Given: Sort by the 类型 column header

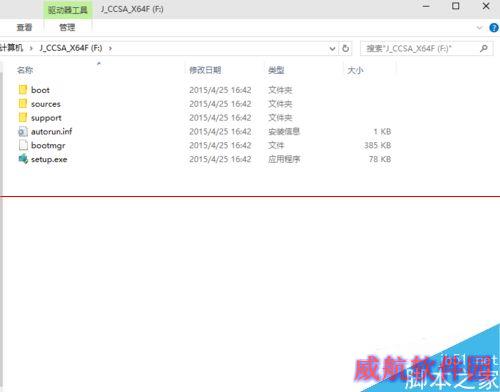Looking at the screenshot, I should tap(276, 70).
